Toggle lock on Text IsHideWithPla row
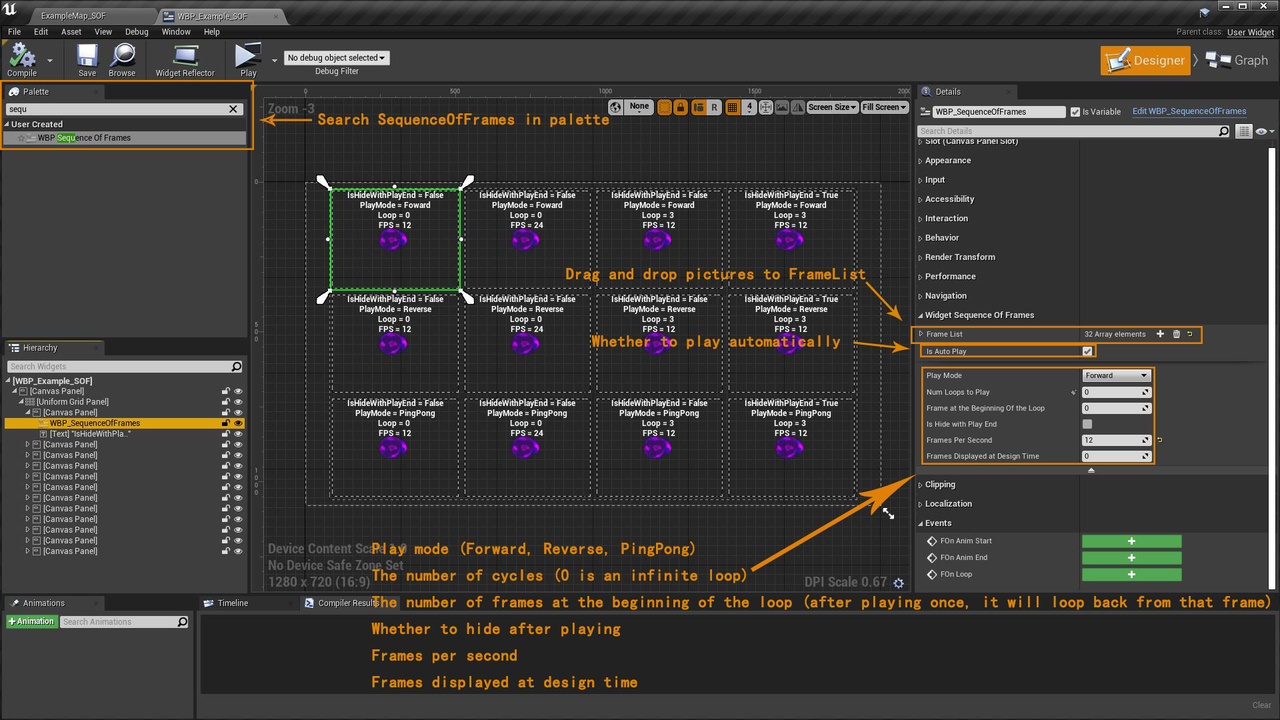 tap(226, 434)
